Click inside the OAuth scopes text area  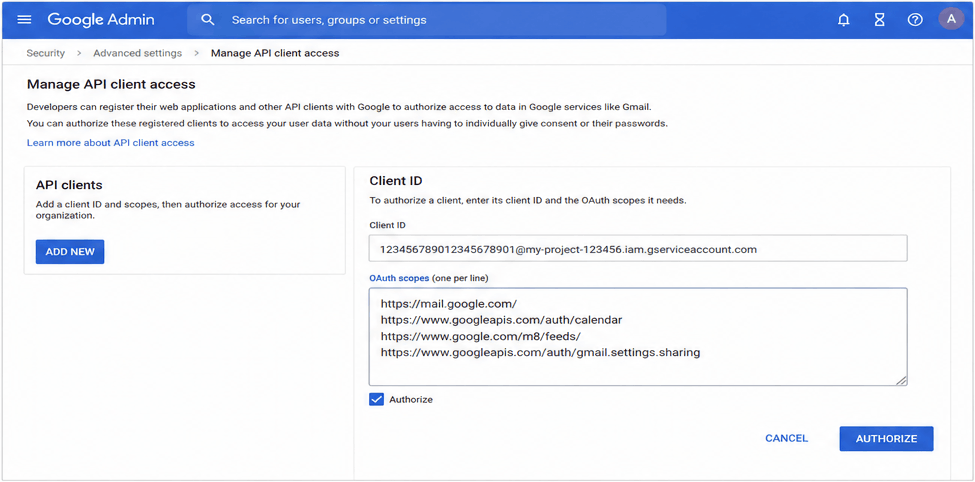[x=638, y=336]
